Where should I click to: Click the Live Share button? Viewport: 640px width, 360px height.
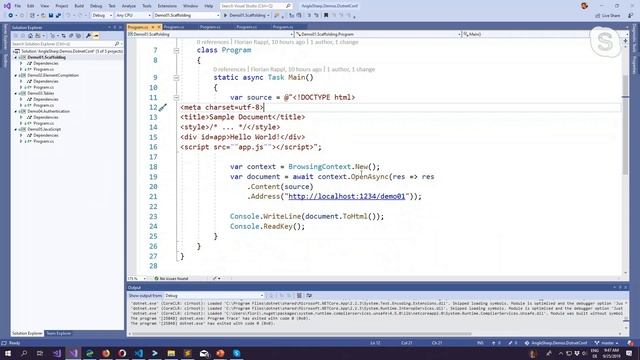coord(608,16)
